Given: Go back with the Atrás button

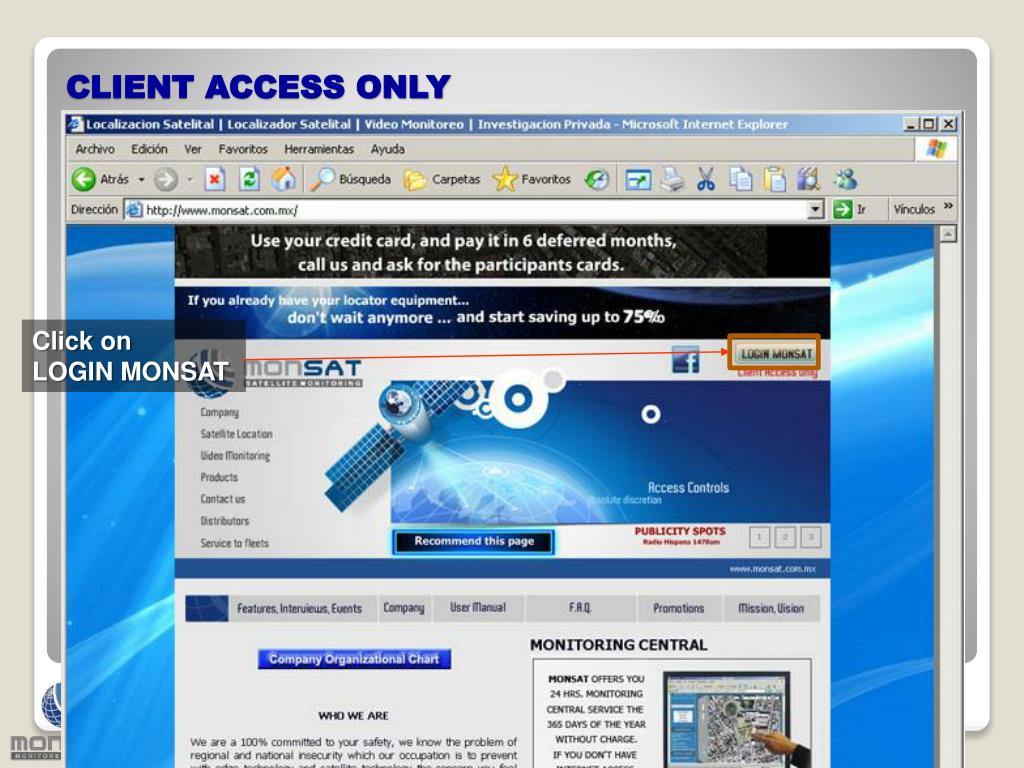Looking at the screenshot, I should coord(100,179).
